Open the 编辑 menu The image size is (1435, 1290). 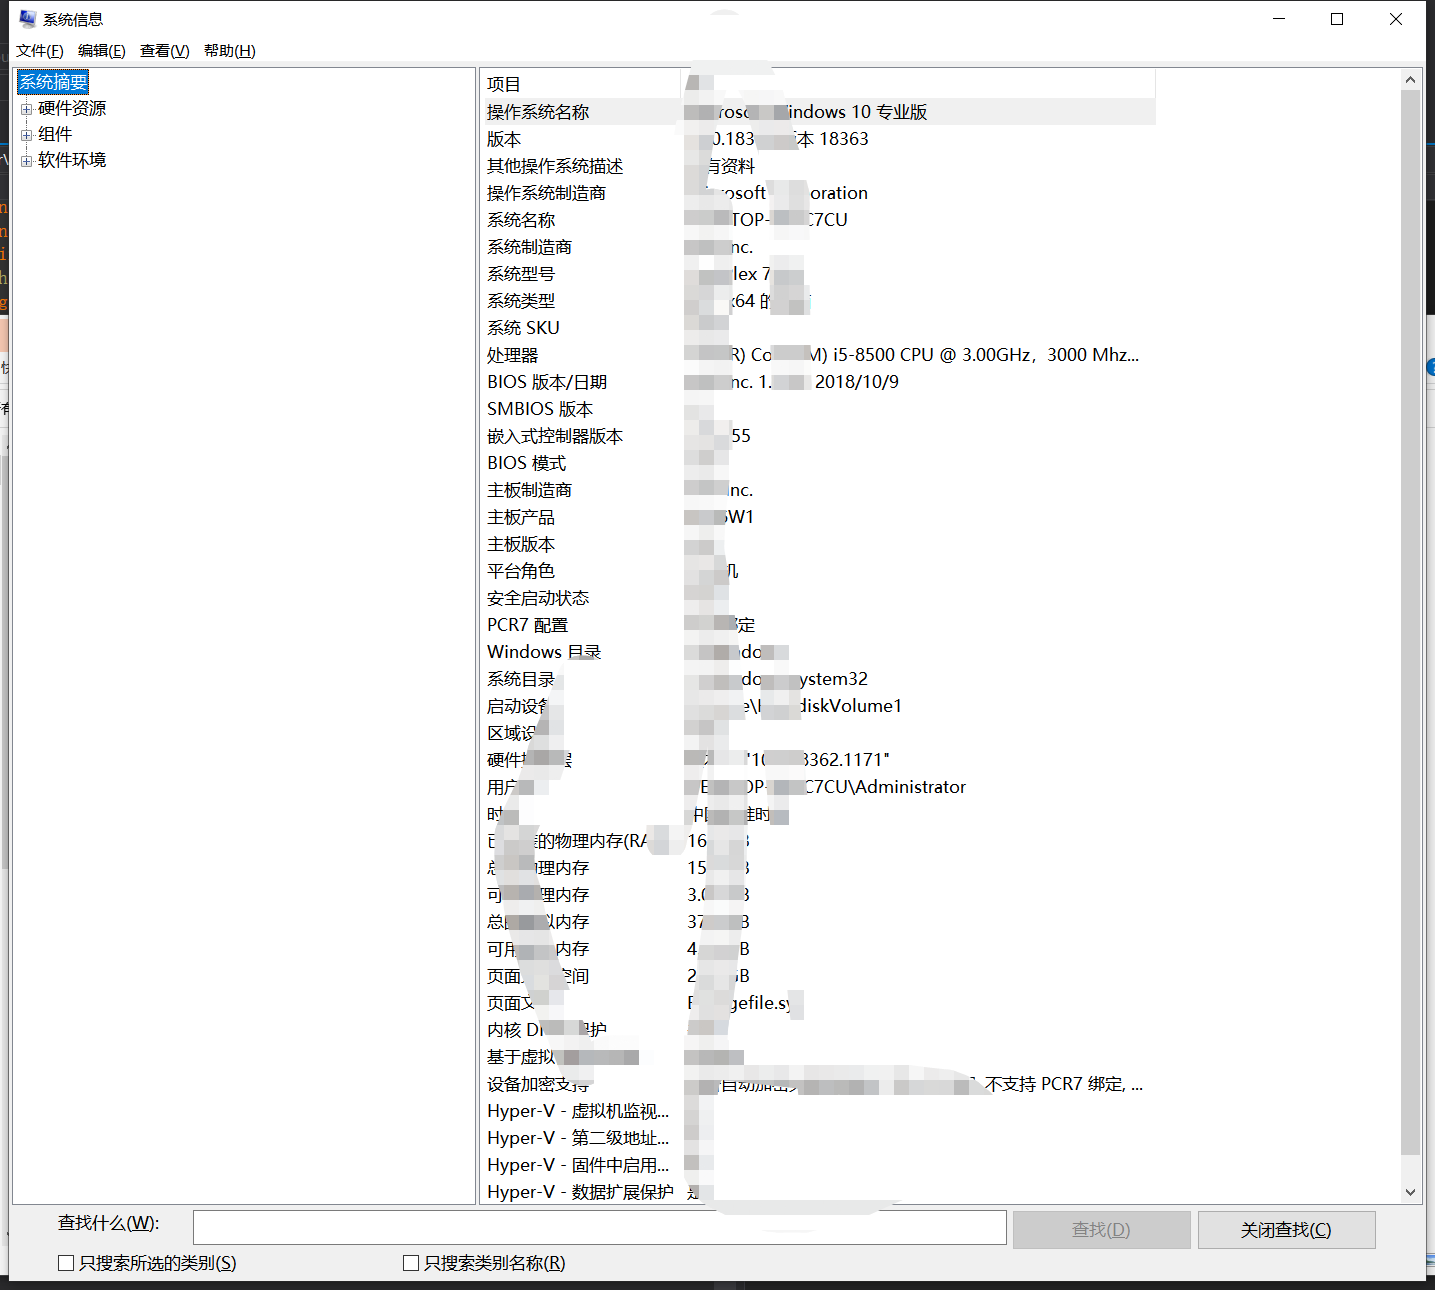(101, 50)
